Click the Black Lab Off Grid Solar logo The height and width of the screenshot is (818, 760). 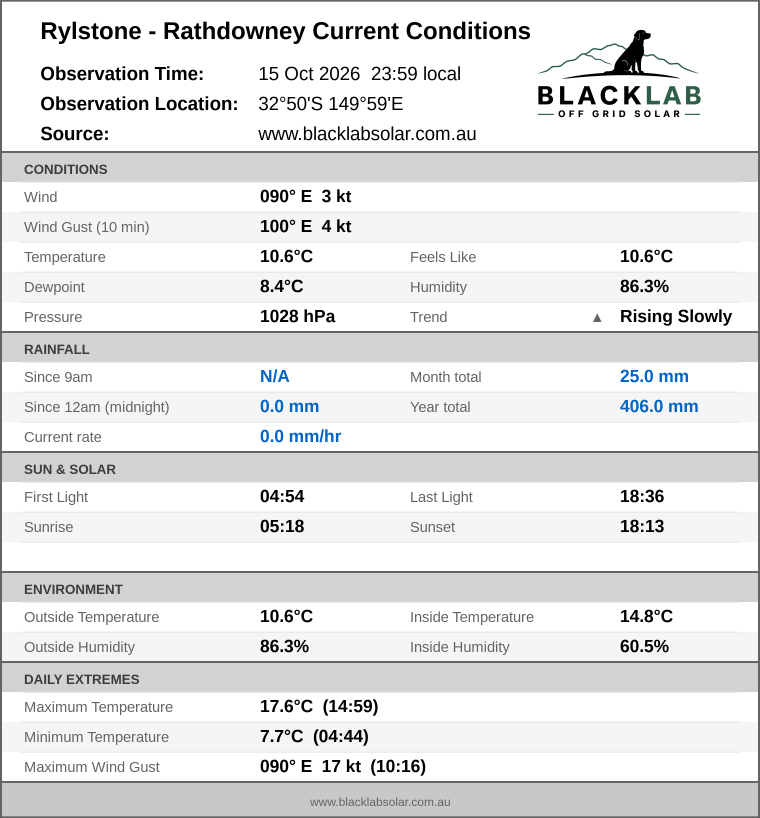(x=619, y=74)
